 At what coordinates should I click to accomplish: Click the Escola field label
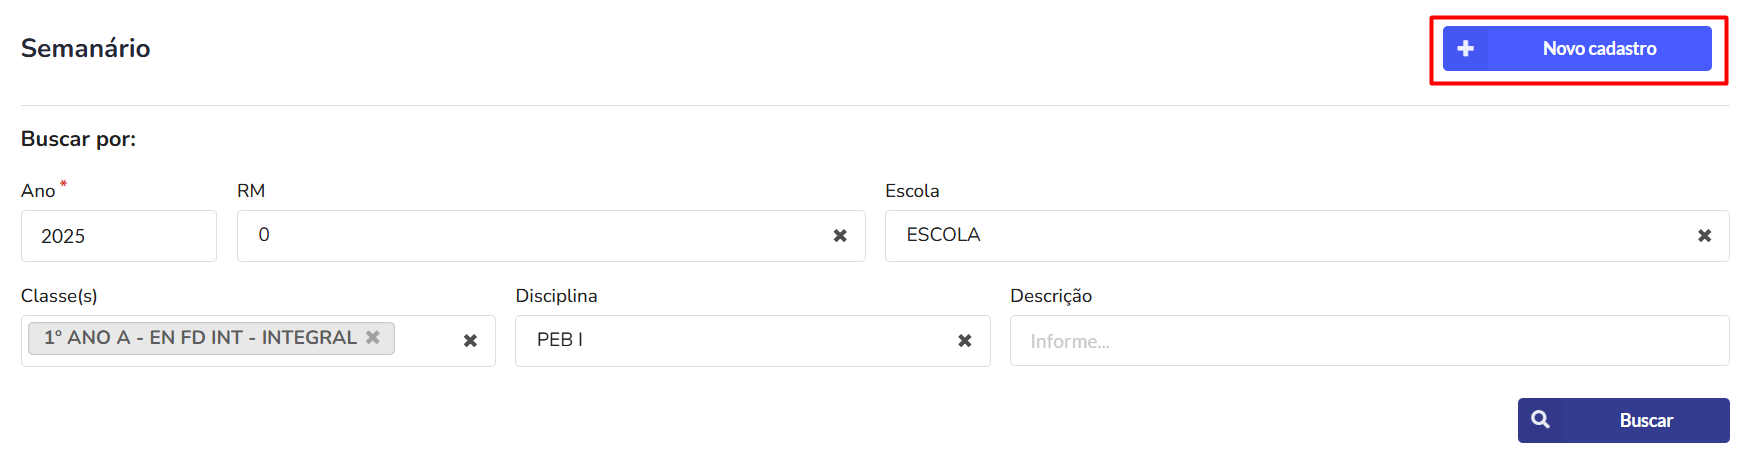(912, 190)
